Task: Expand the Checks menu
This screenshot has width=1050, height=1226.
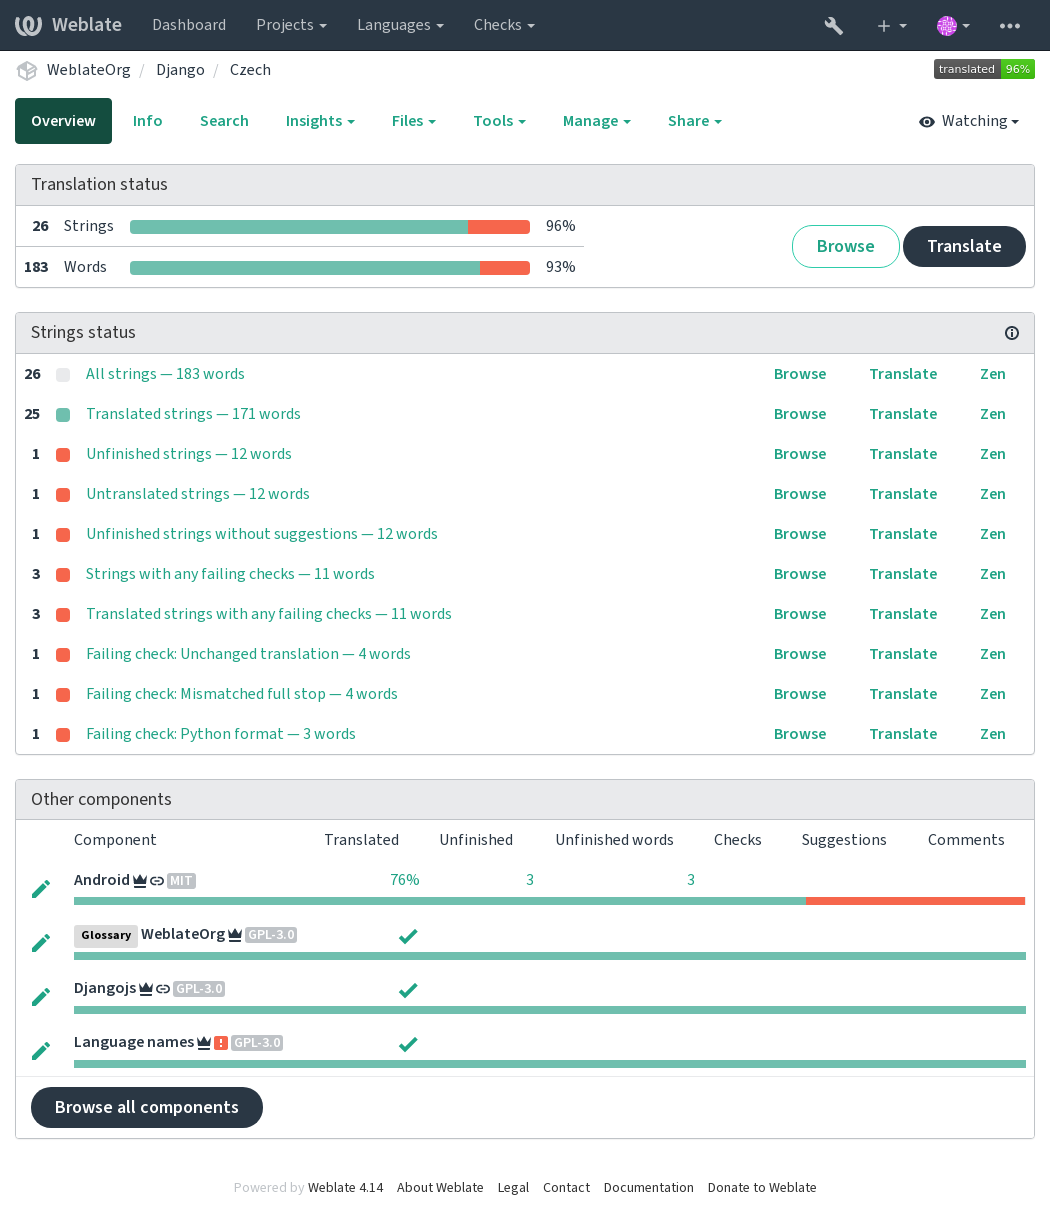Action: [504, 25]
